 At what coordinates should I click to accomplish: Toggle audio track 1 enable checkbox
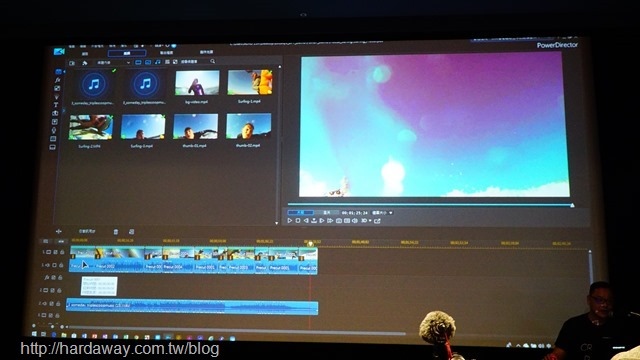click(x=54, y=265)
